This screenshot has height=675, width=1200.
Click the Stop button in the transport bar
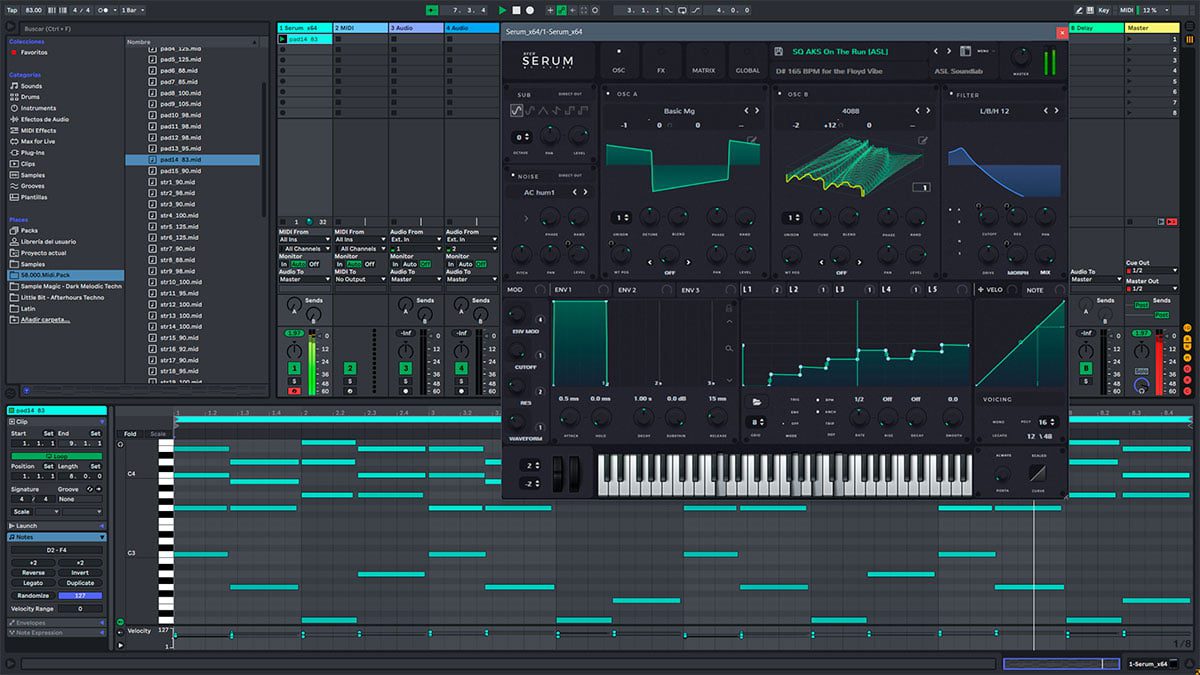(516, 10)
